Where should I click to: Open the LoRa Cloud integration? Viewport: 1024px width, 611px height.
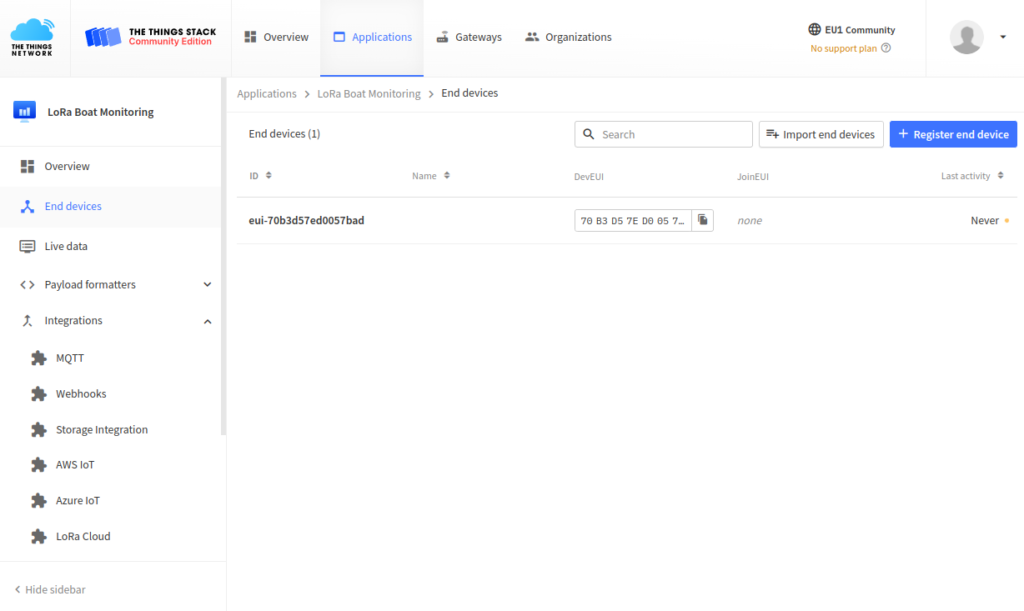click(x=82, y=536)
